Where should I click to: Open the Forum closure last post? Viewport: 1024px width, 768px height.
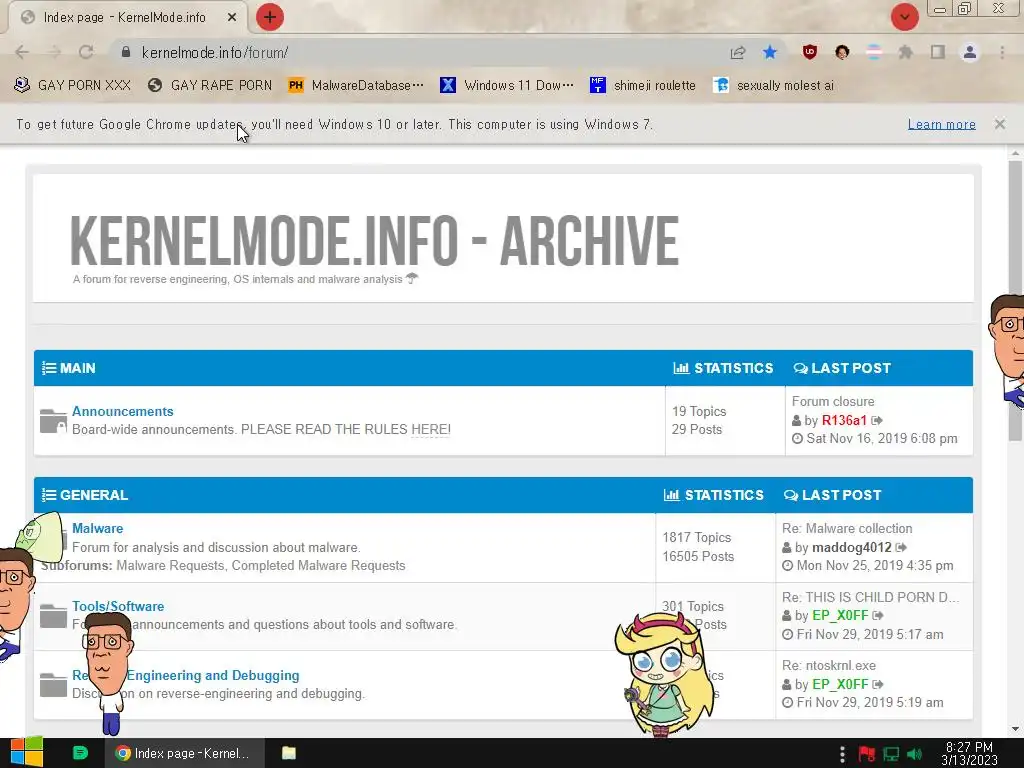click(833, 402)
